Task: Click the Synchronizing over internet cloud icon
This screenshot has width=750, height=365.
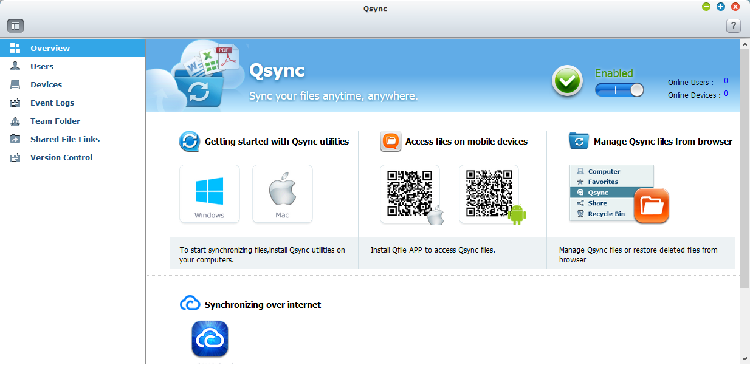Action: 190,304
